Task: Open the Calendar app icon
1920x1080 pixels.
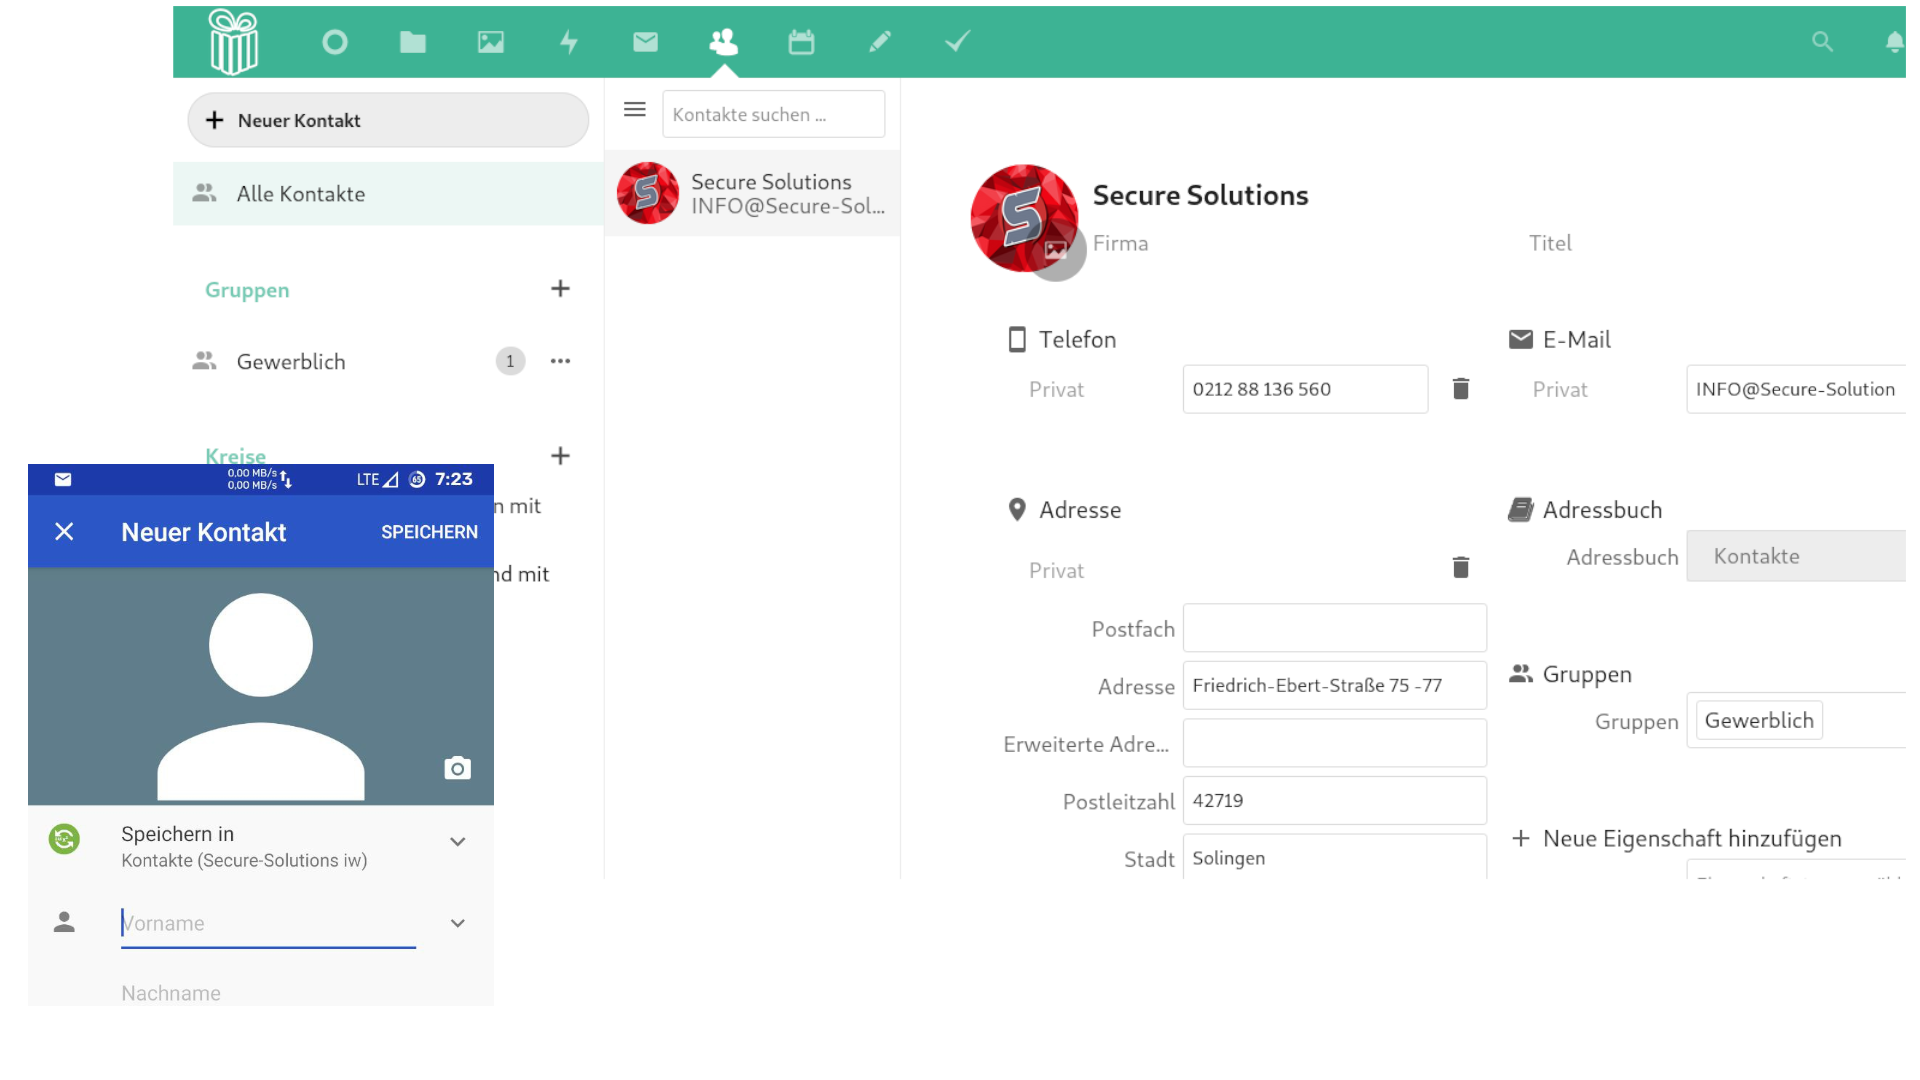Action: (x=801, y=42)
